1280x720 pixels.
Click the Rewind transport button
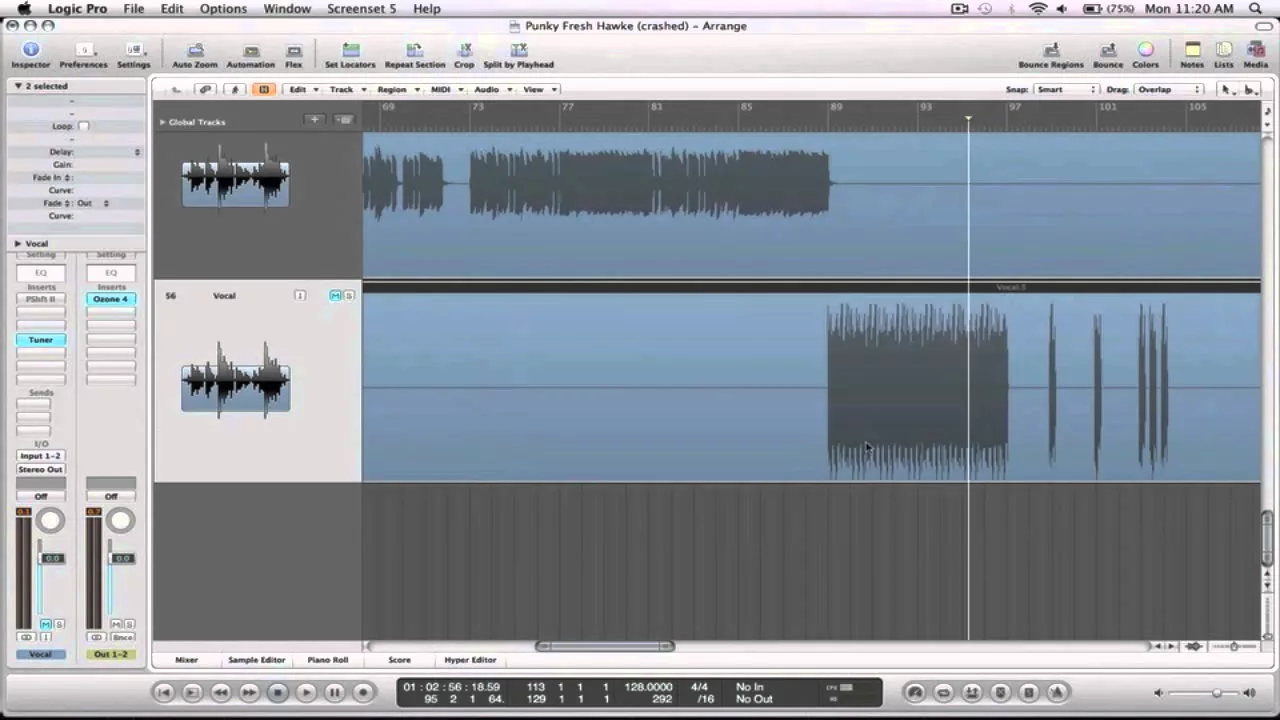[221, 692]
